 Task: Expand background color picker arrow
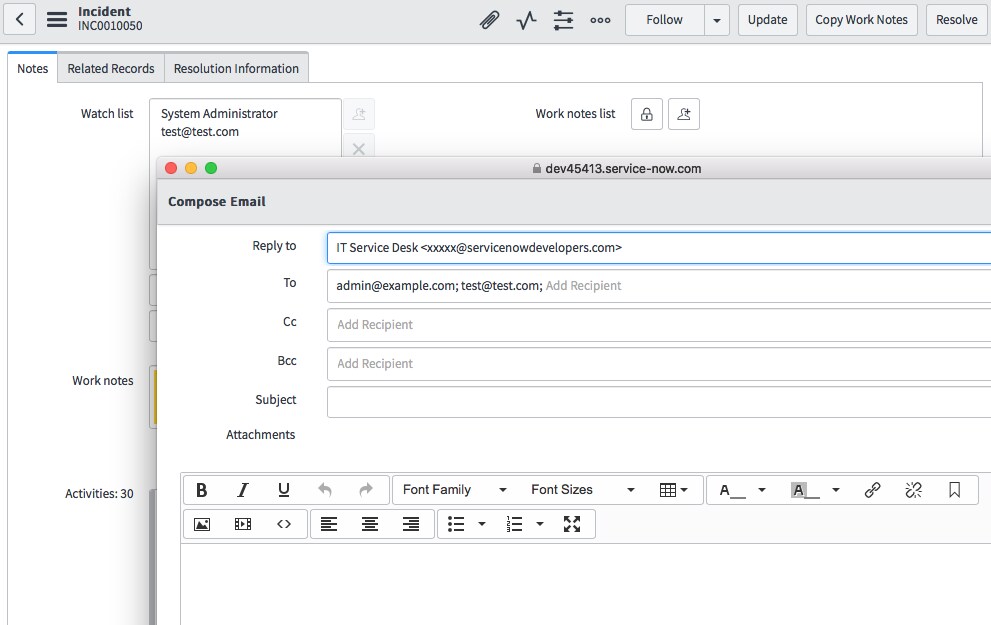[x=836, y=490]
